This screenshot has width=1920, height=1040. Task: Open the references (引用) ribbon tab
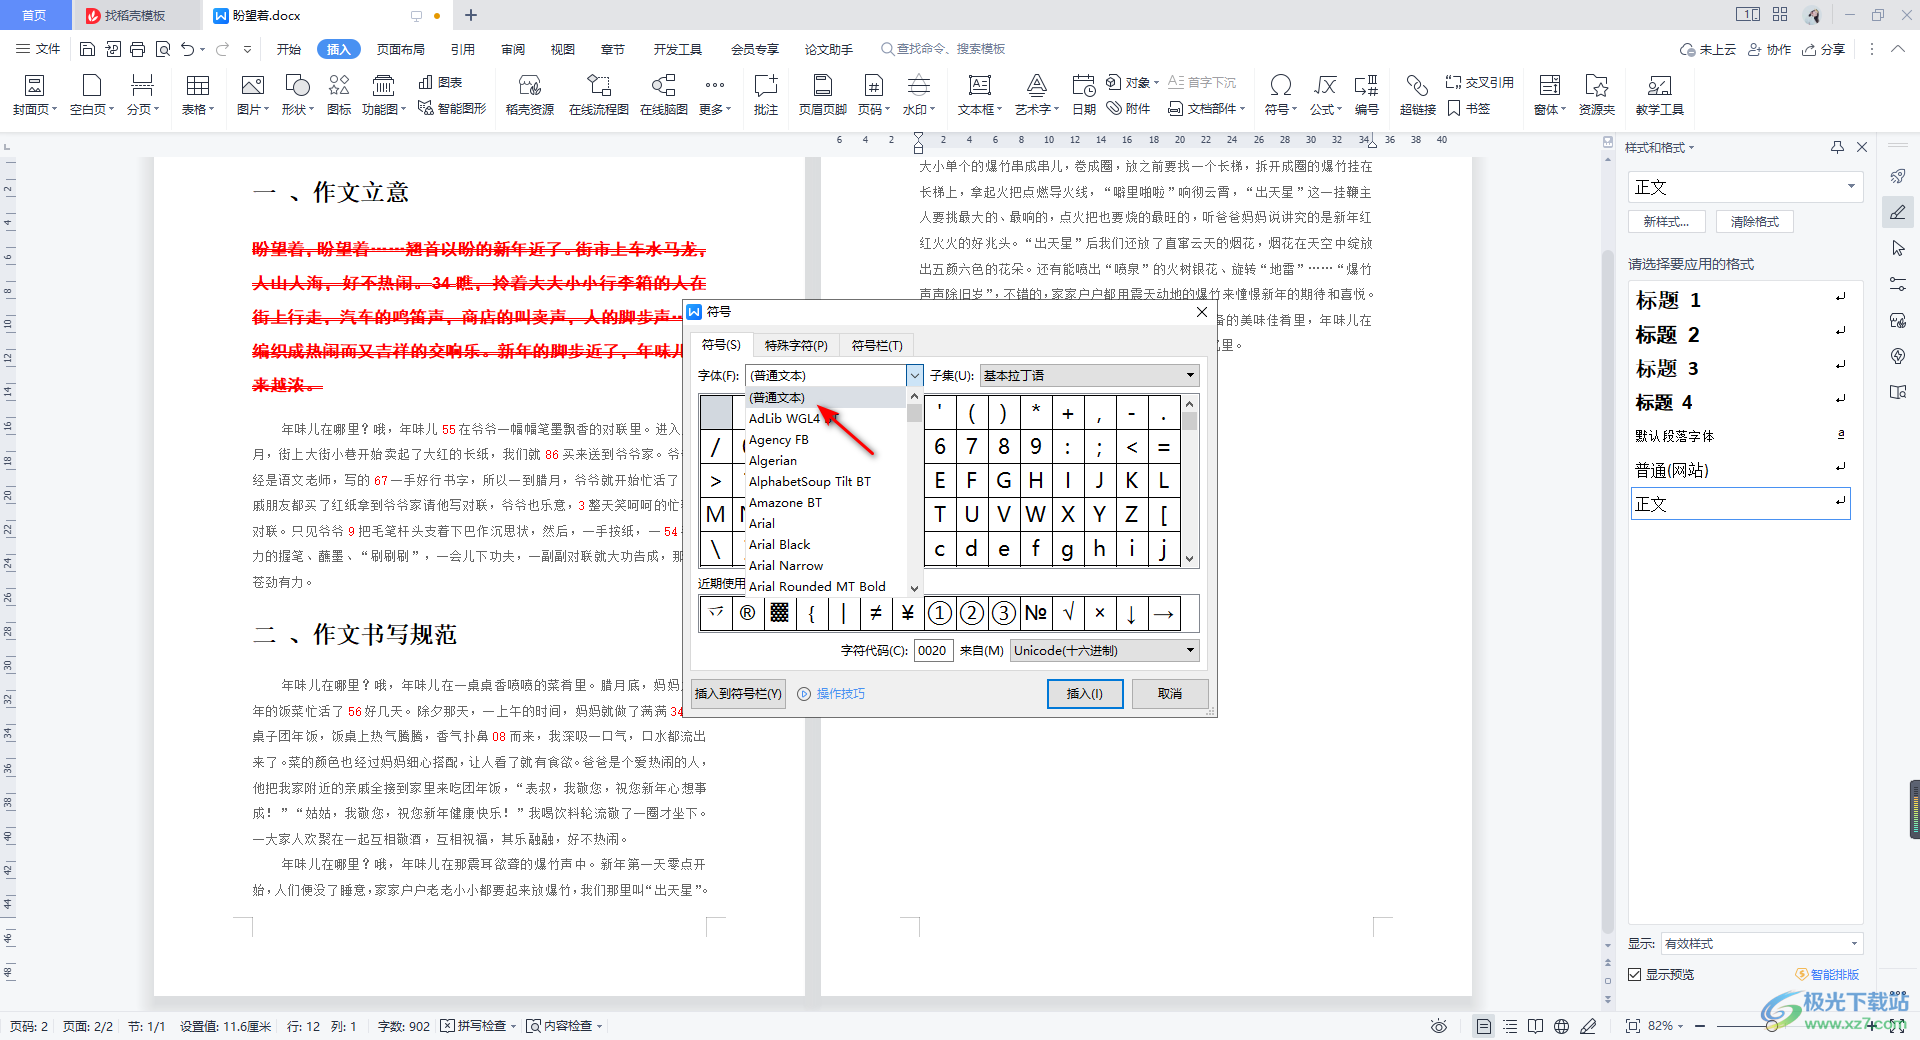(x=462, y=49)
